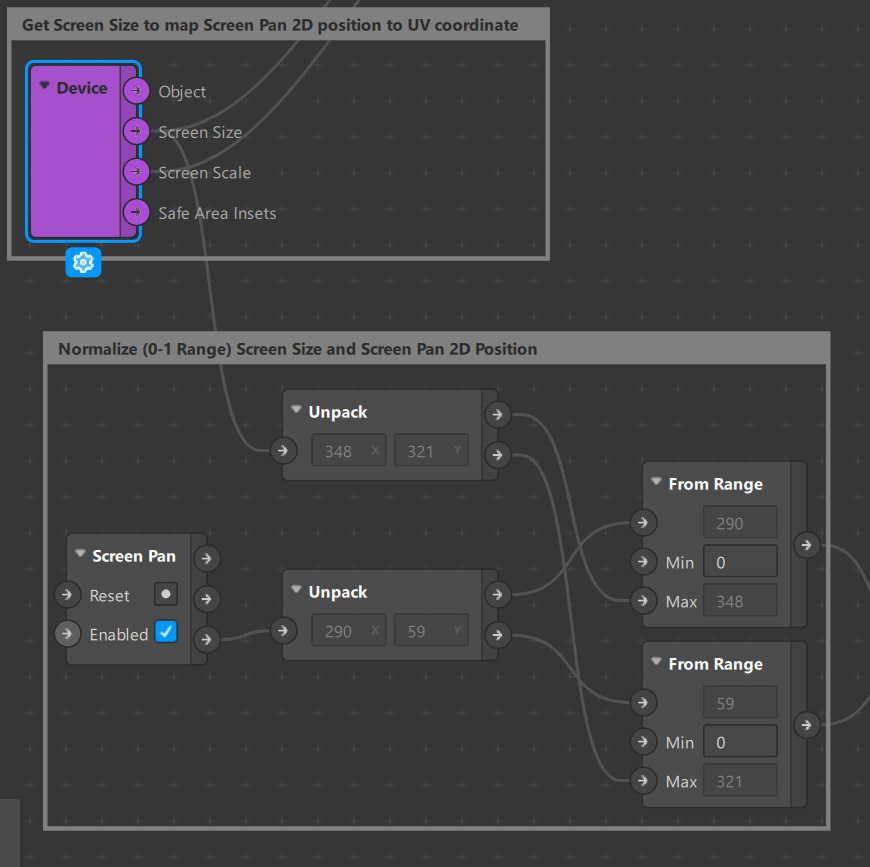Click bottom From Range output port
The image size is (870, 867).
point(806,725)
